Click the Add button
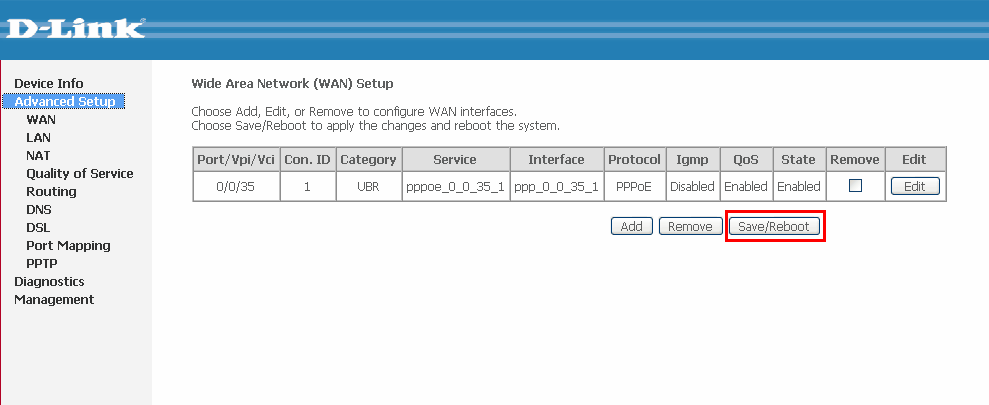The image size is (989, 405). click(x=631, y=226)
